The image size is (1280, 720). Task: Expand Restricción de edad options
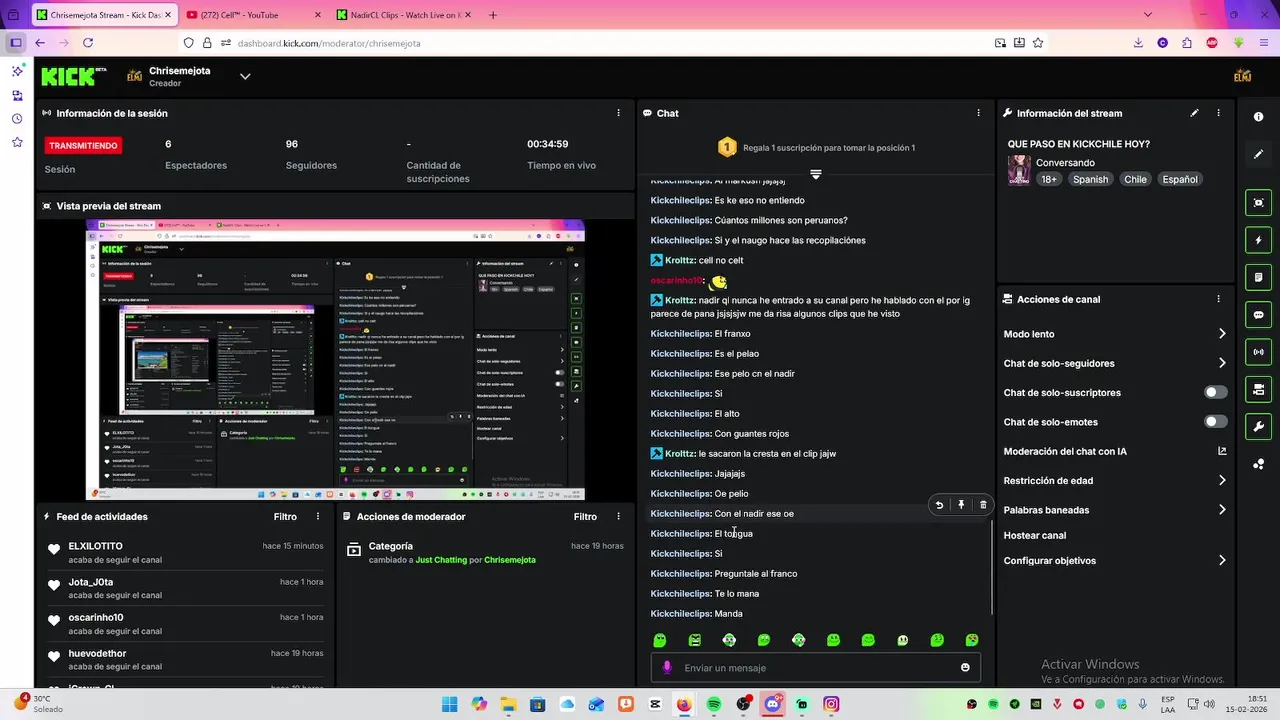point(1221,480)
